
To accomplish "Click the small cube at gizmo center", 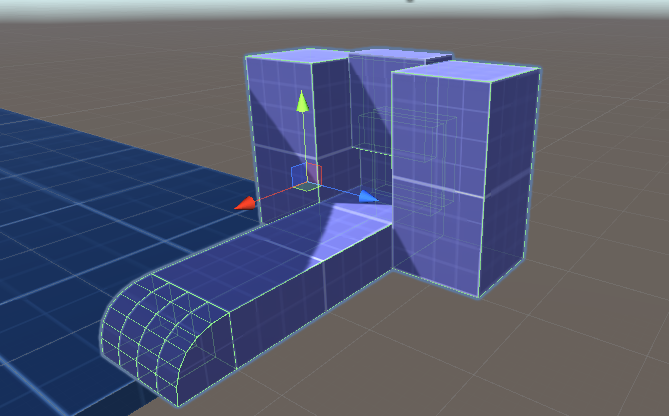I will pos(306,176).
